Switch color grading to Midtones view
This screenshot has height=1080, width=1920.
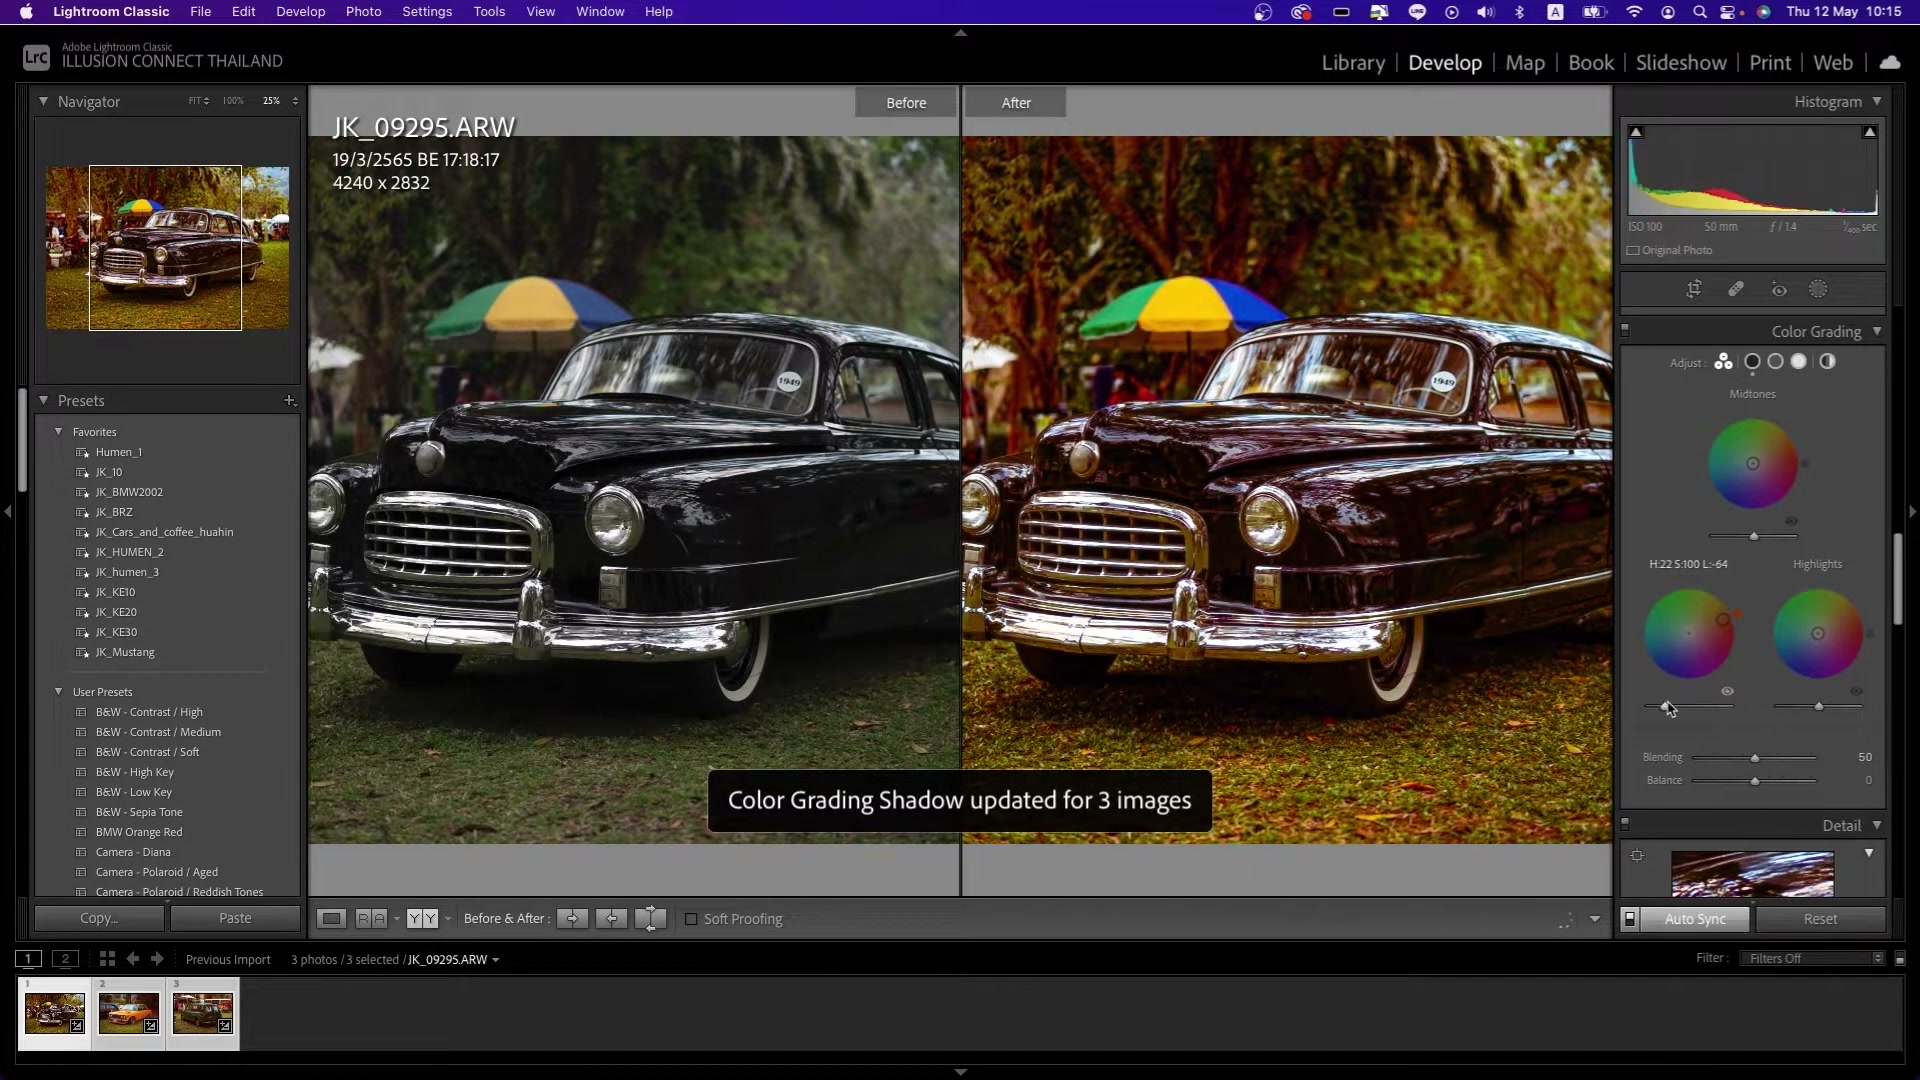tap(1775, 362)
